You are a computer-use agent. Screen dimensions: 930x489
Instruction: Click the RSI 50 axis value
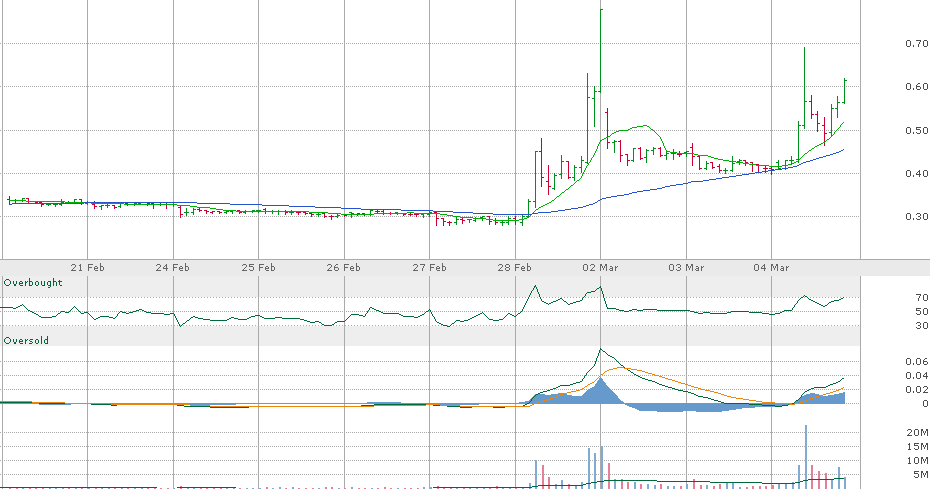pos(922,312)
